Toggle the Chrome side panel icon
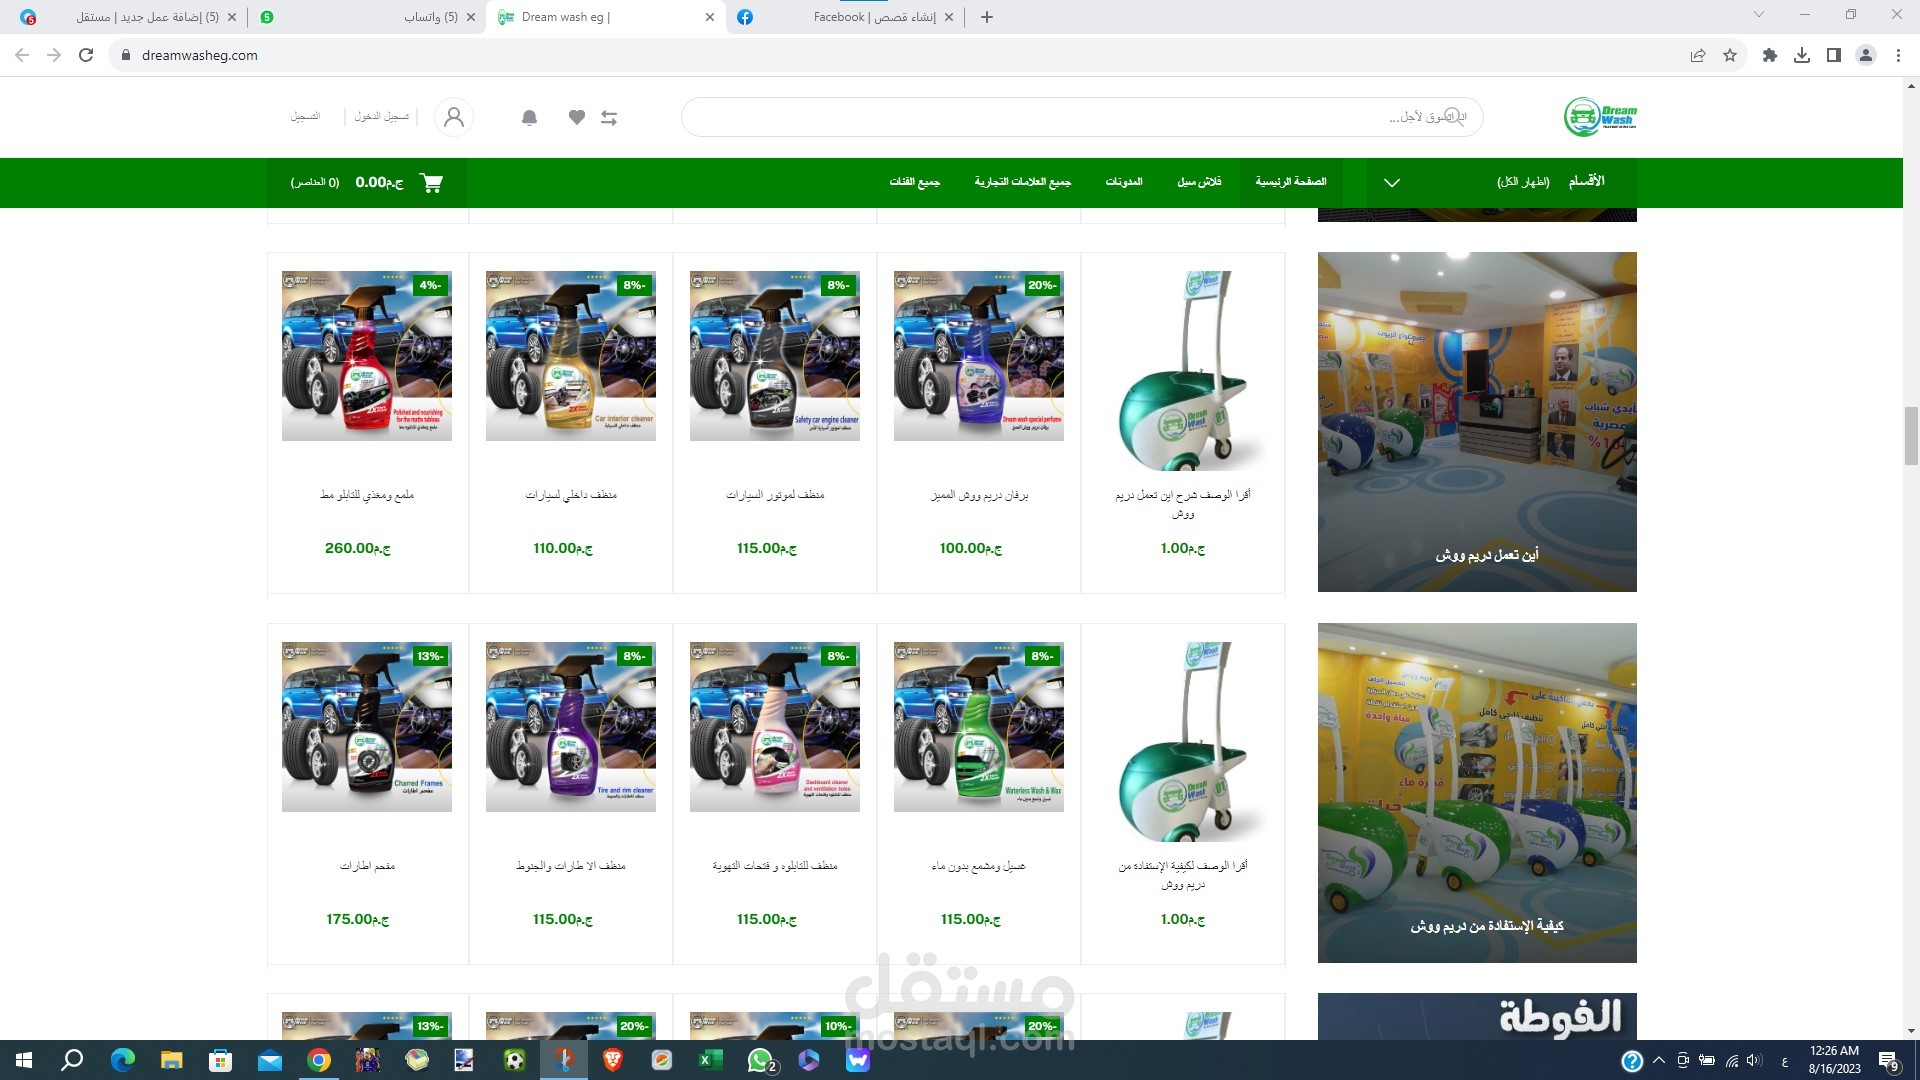 coord(1834,55)
